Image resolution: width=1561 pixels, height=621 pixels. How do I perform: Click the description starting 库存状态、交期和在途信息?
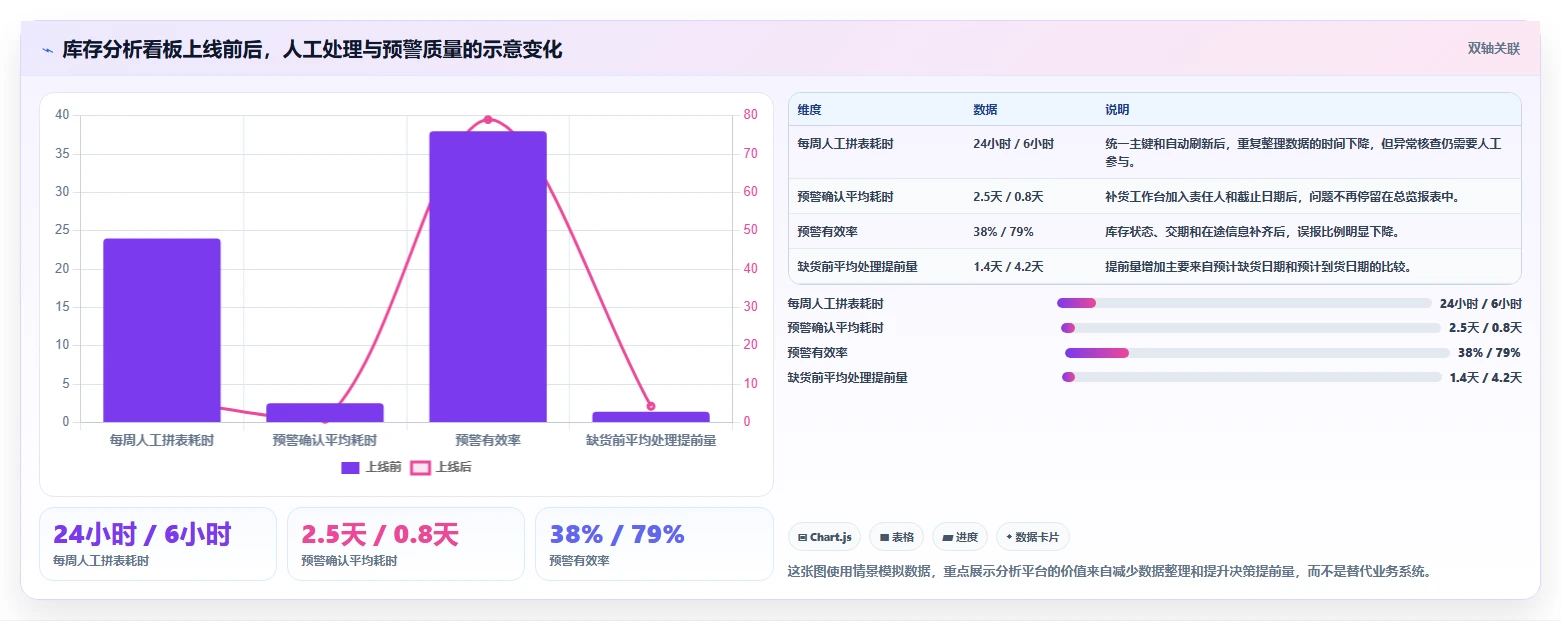click(x=1252, y=232)
